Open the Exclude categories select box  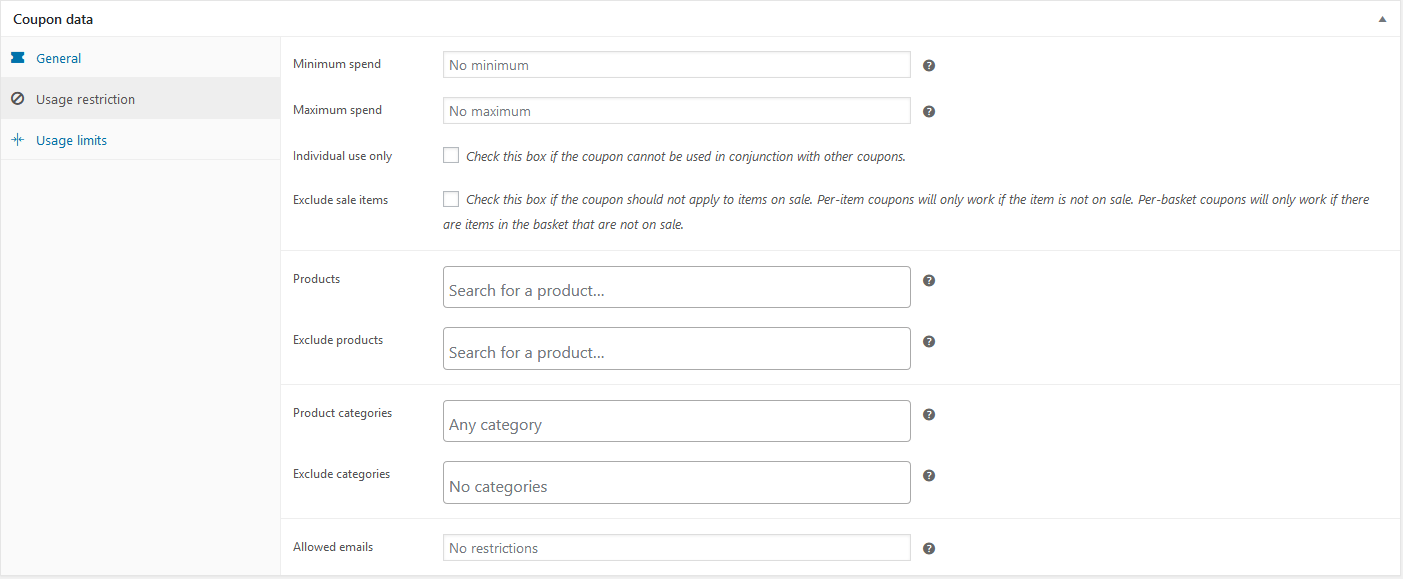(677, 482)
